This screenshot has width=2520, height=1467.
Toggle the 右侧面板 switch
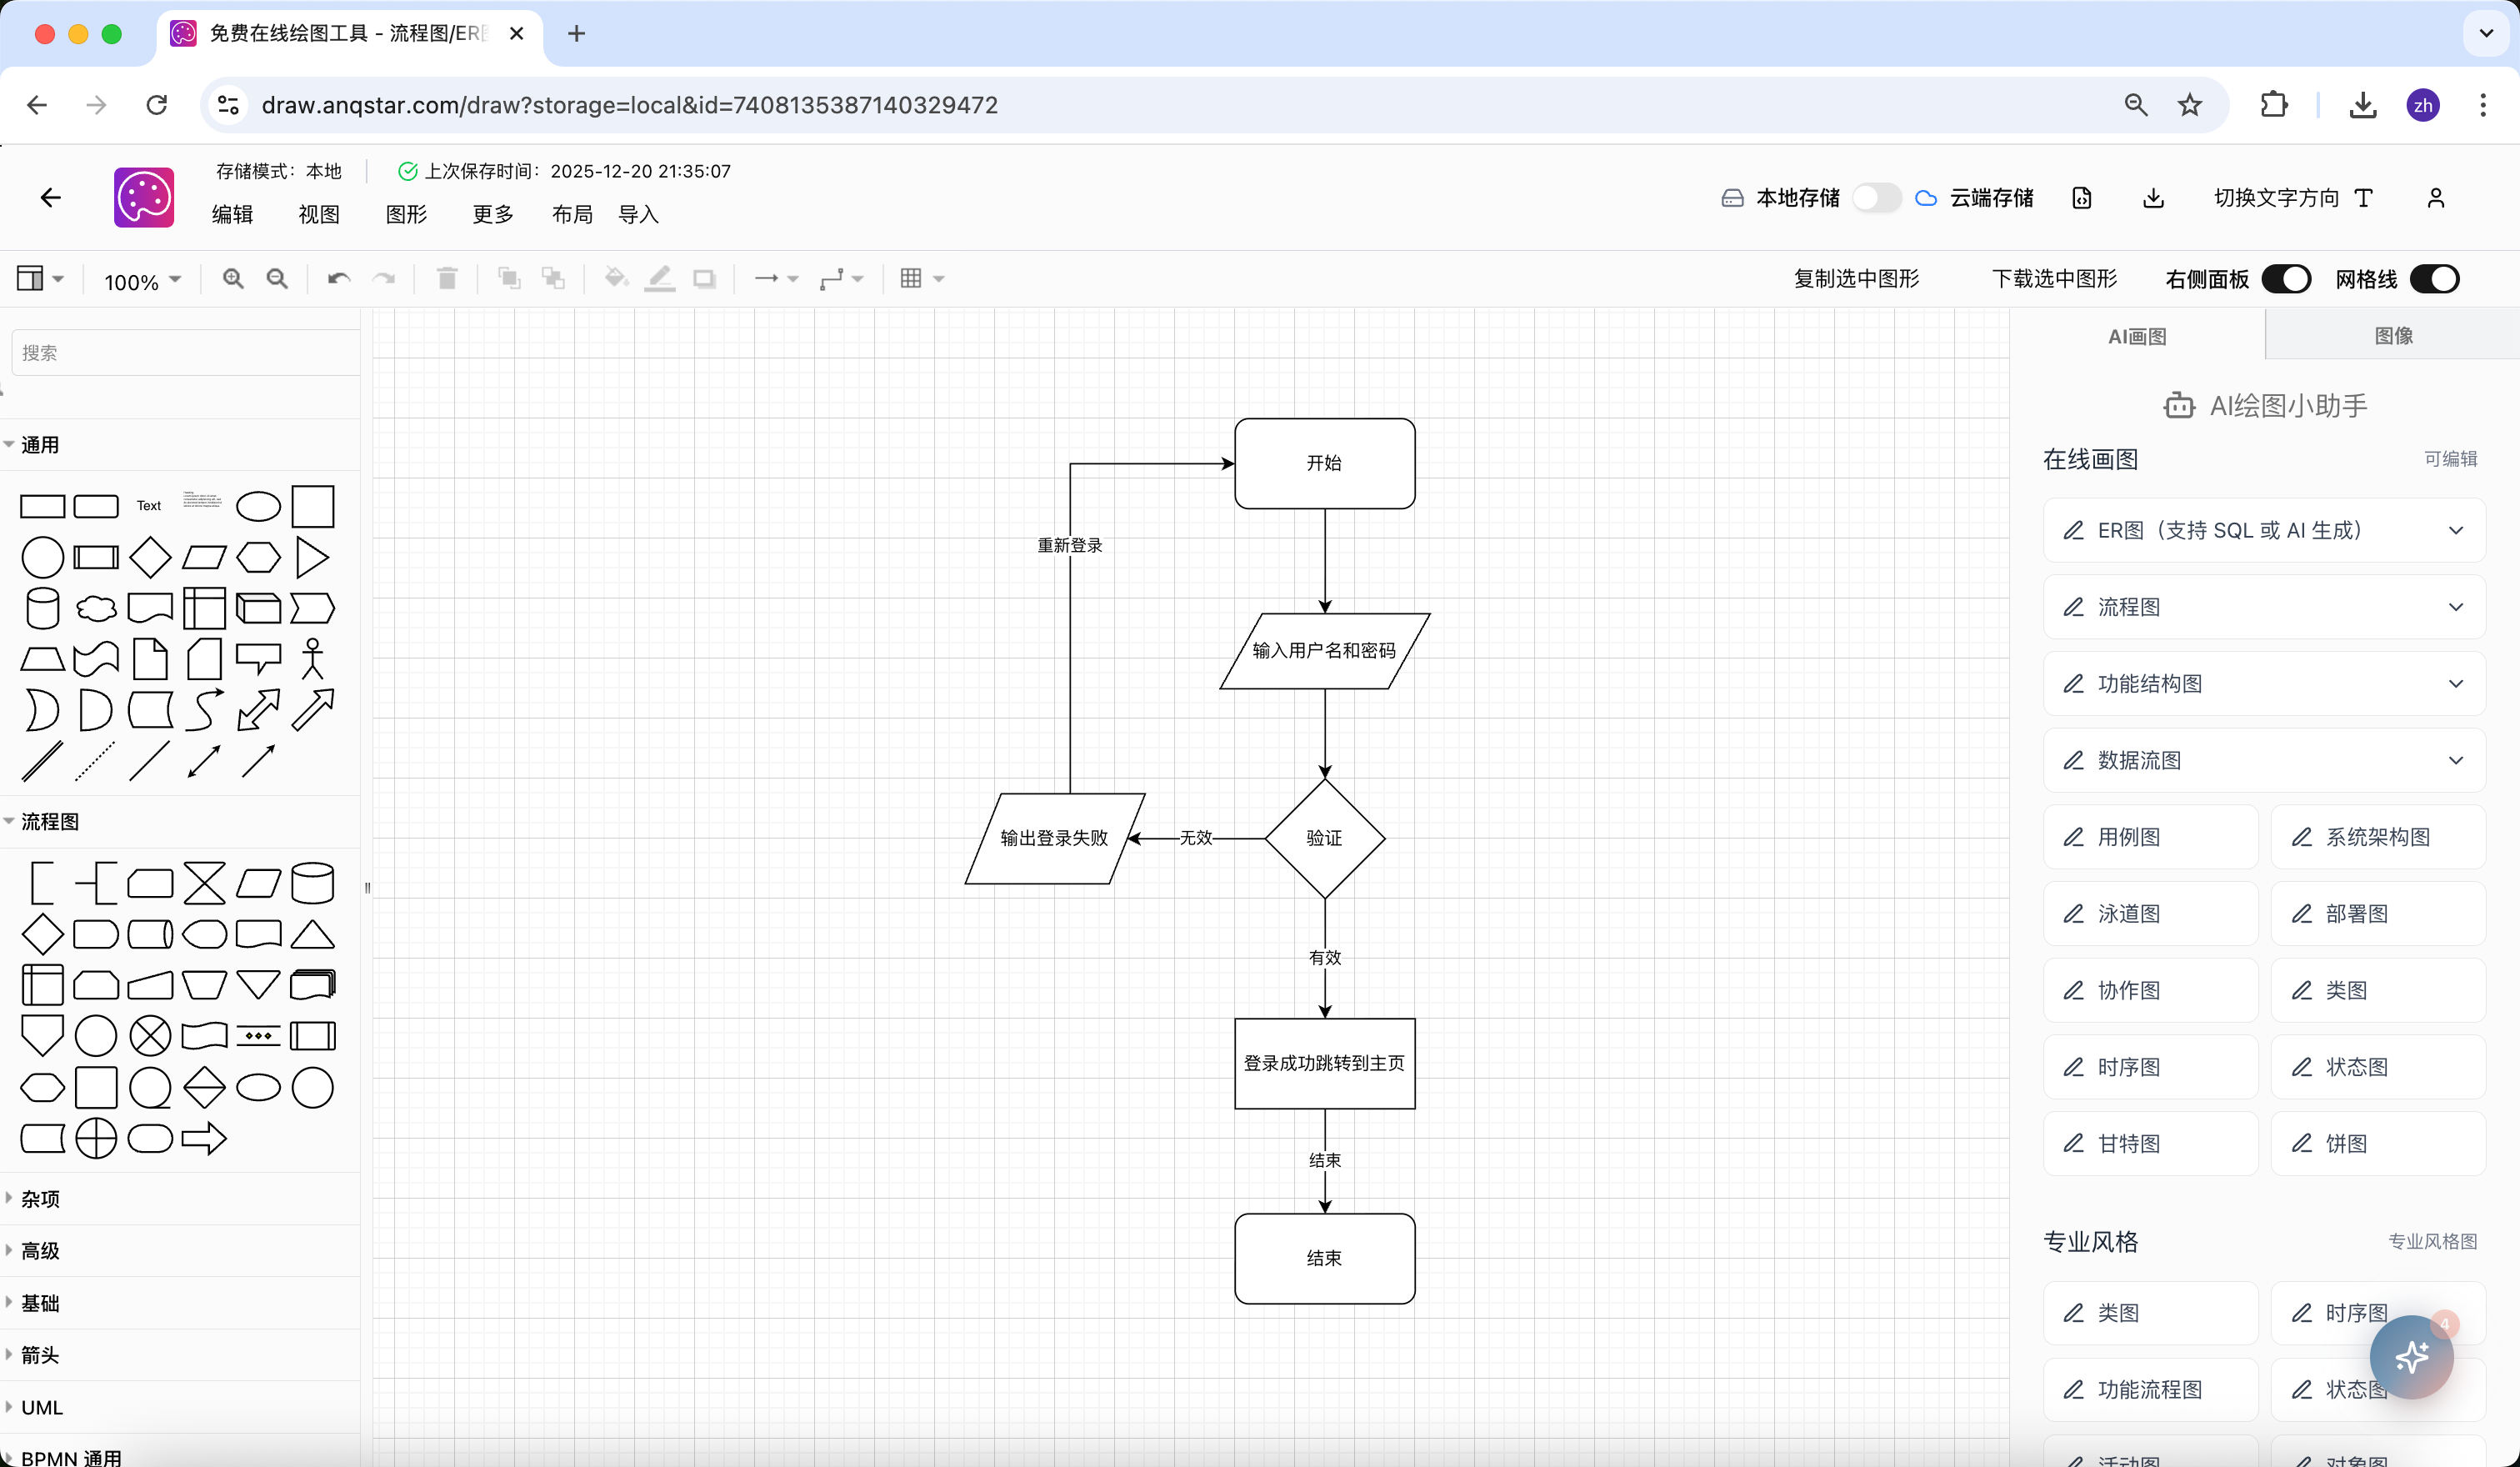tap(2286, 279)
